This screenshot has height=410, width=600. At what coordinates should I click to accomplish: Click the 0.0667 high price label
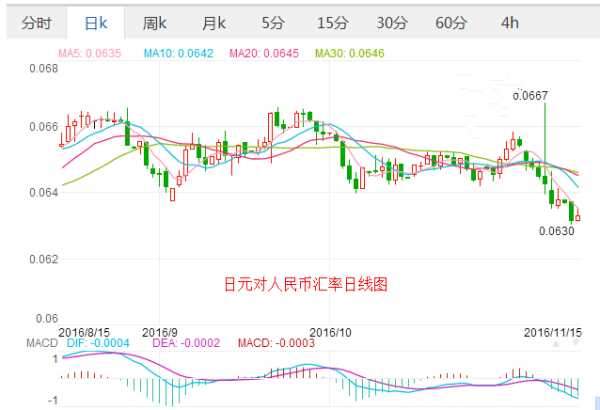pyautogui.click(x=530, y=95)
